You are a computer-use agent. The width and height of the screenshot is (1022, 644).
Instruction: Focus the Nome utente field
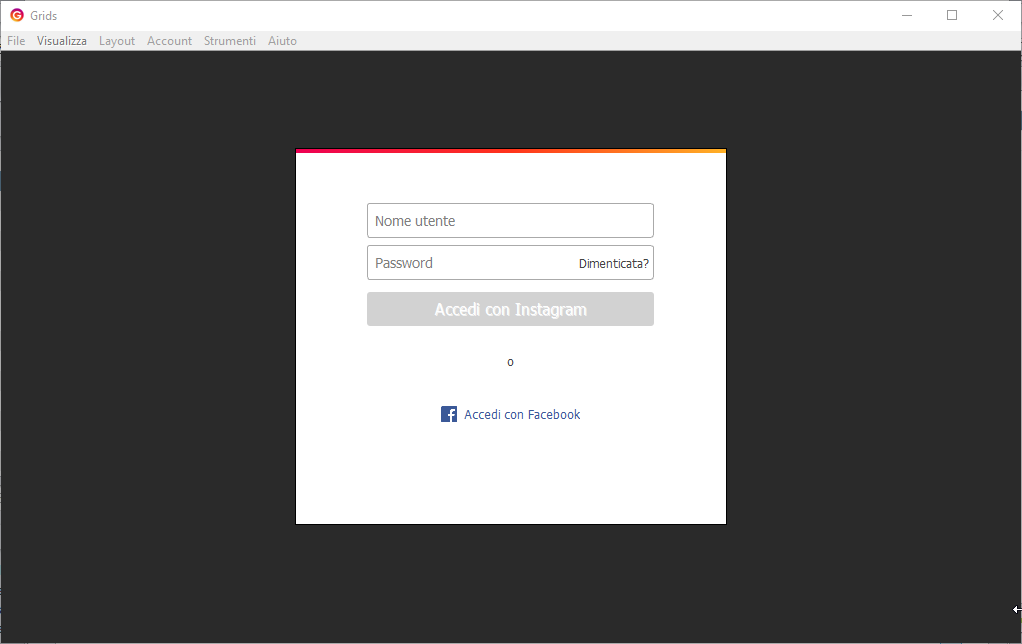[x=510, y=220]
